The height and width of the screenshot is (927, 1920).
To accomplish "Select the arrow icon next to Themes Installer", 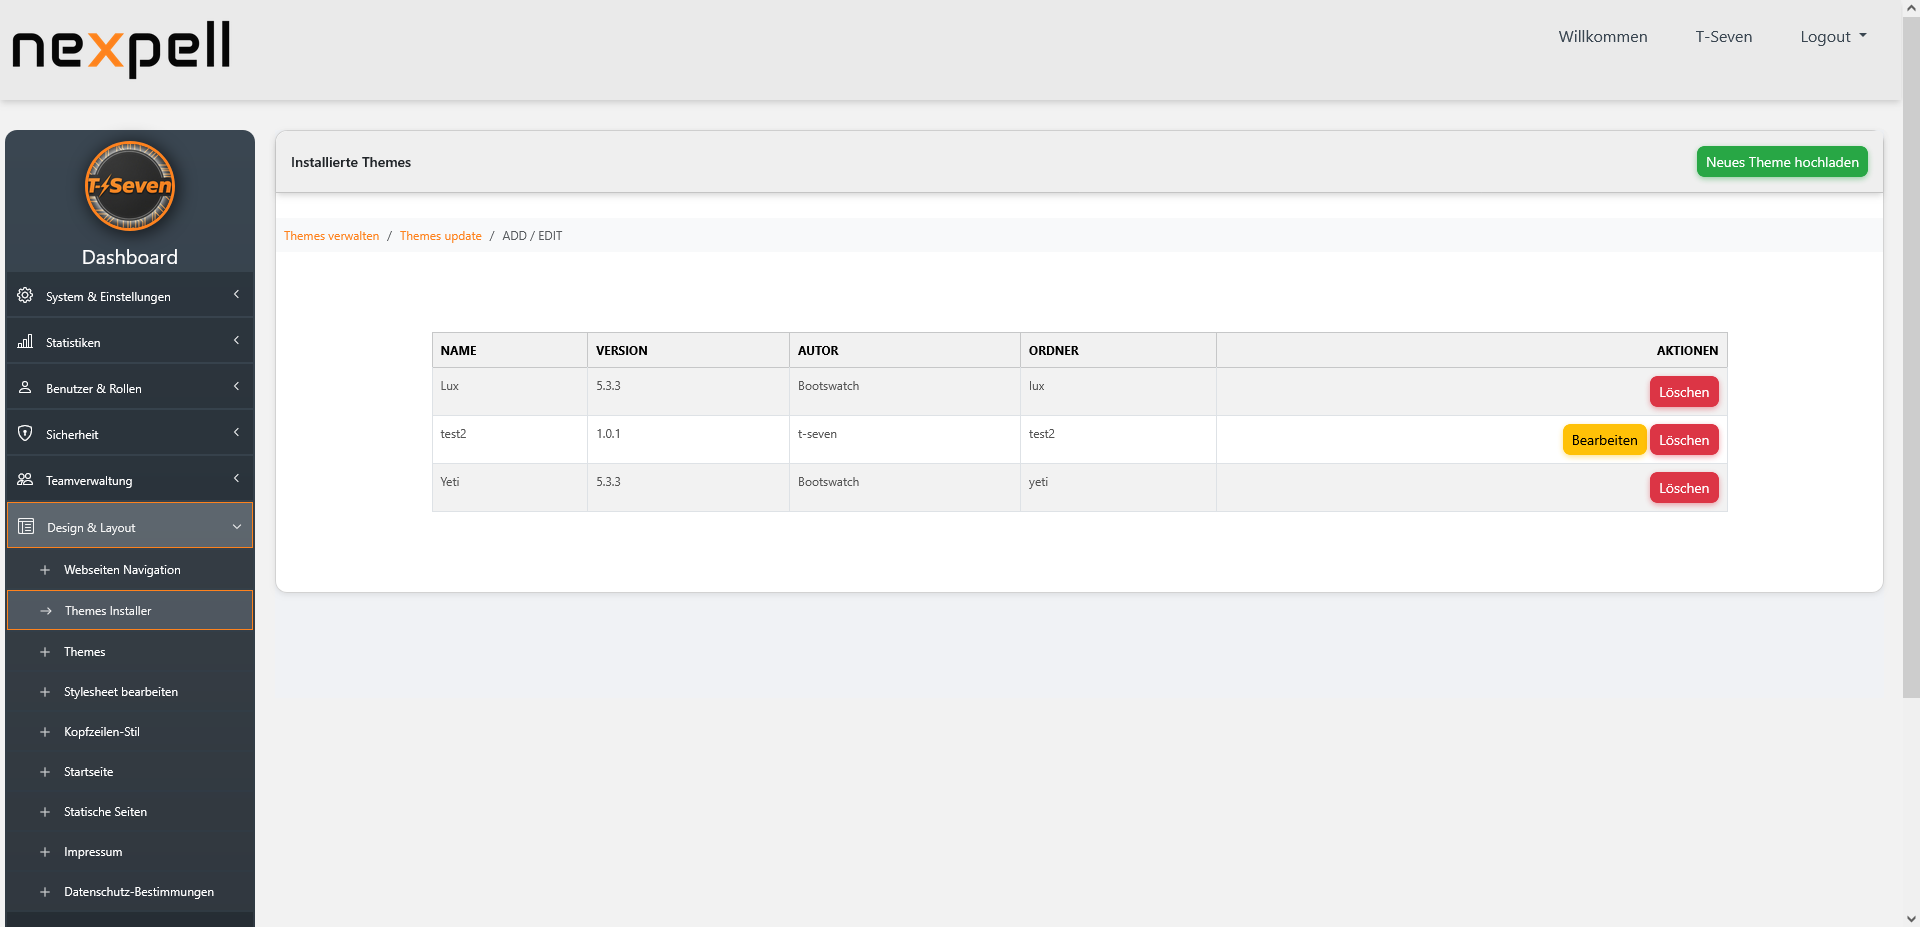I will [45, 610].
